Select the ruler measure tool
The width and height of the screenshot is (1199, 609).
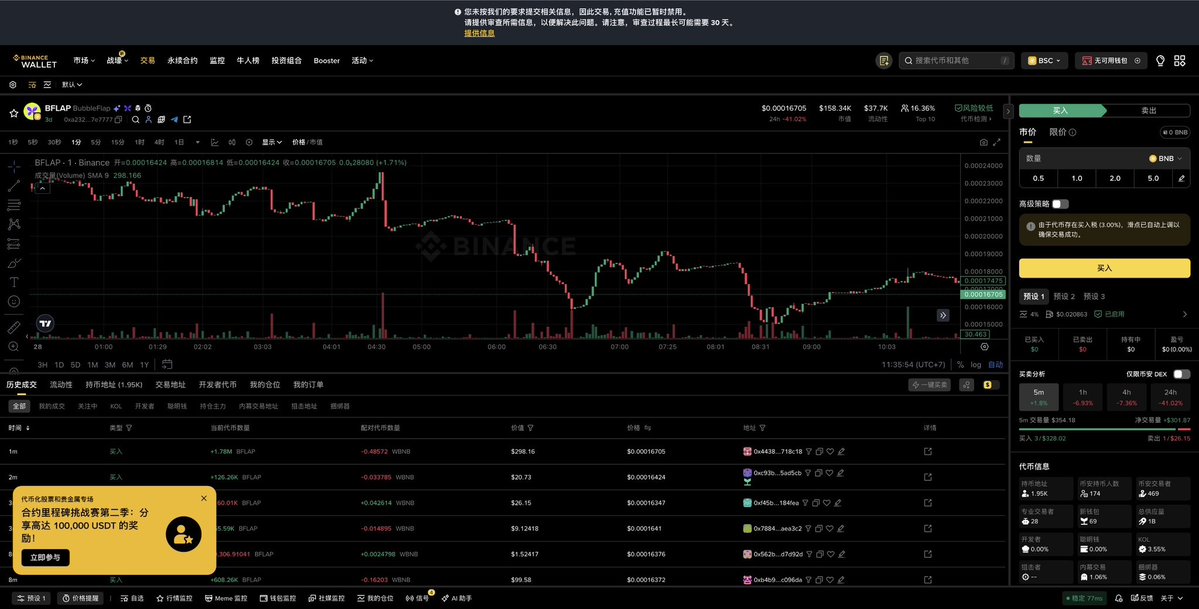pos(14,327)
